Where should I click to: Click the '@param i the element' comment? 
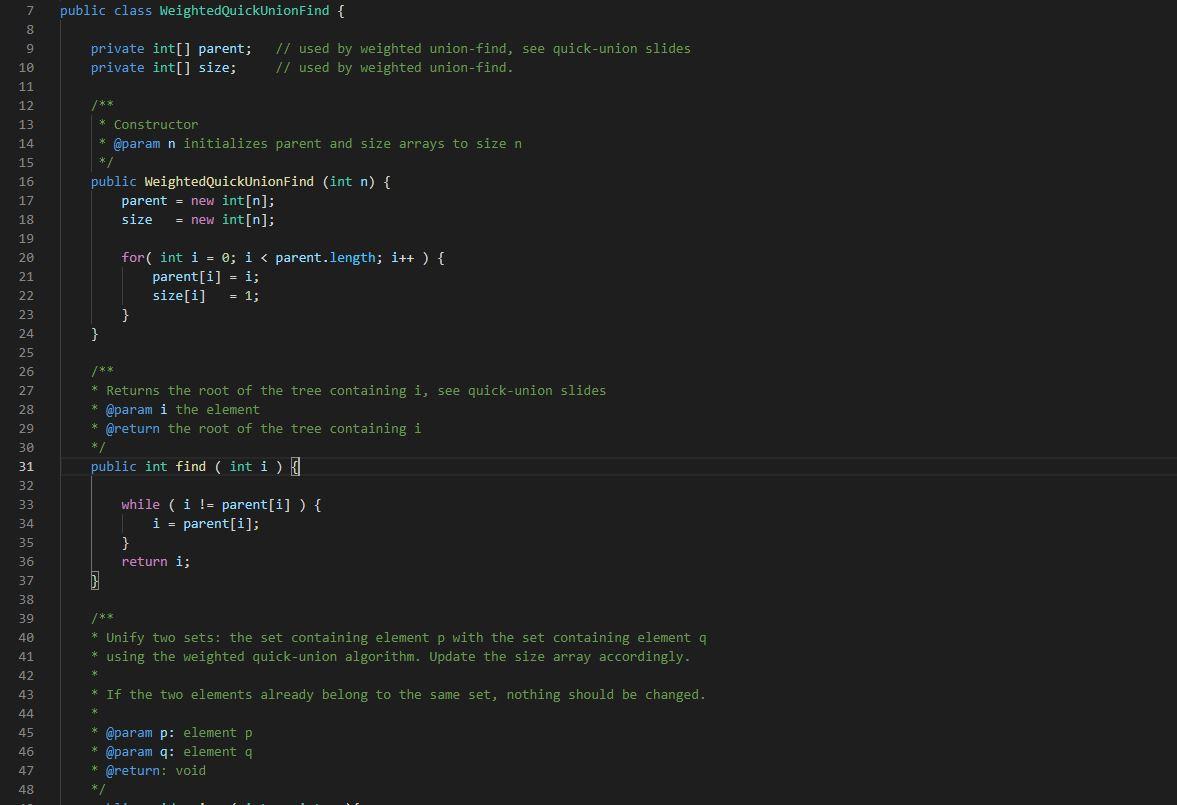[x=182, y=409]
